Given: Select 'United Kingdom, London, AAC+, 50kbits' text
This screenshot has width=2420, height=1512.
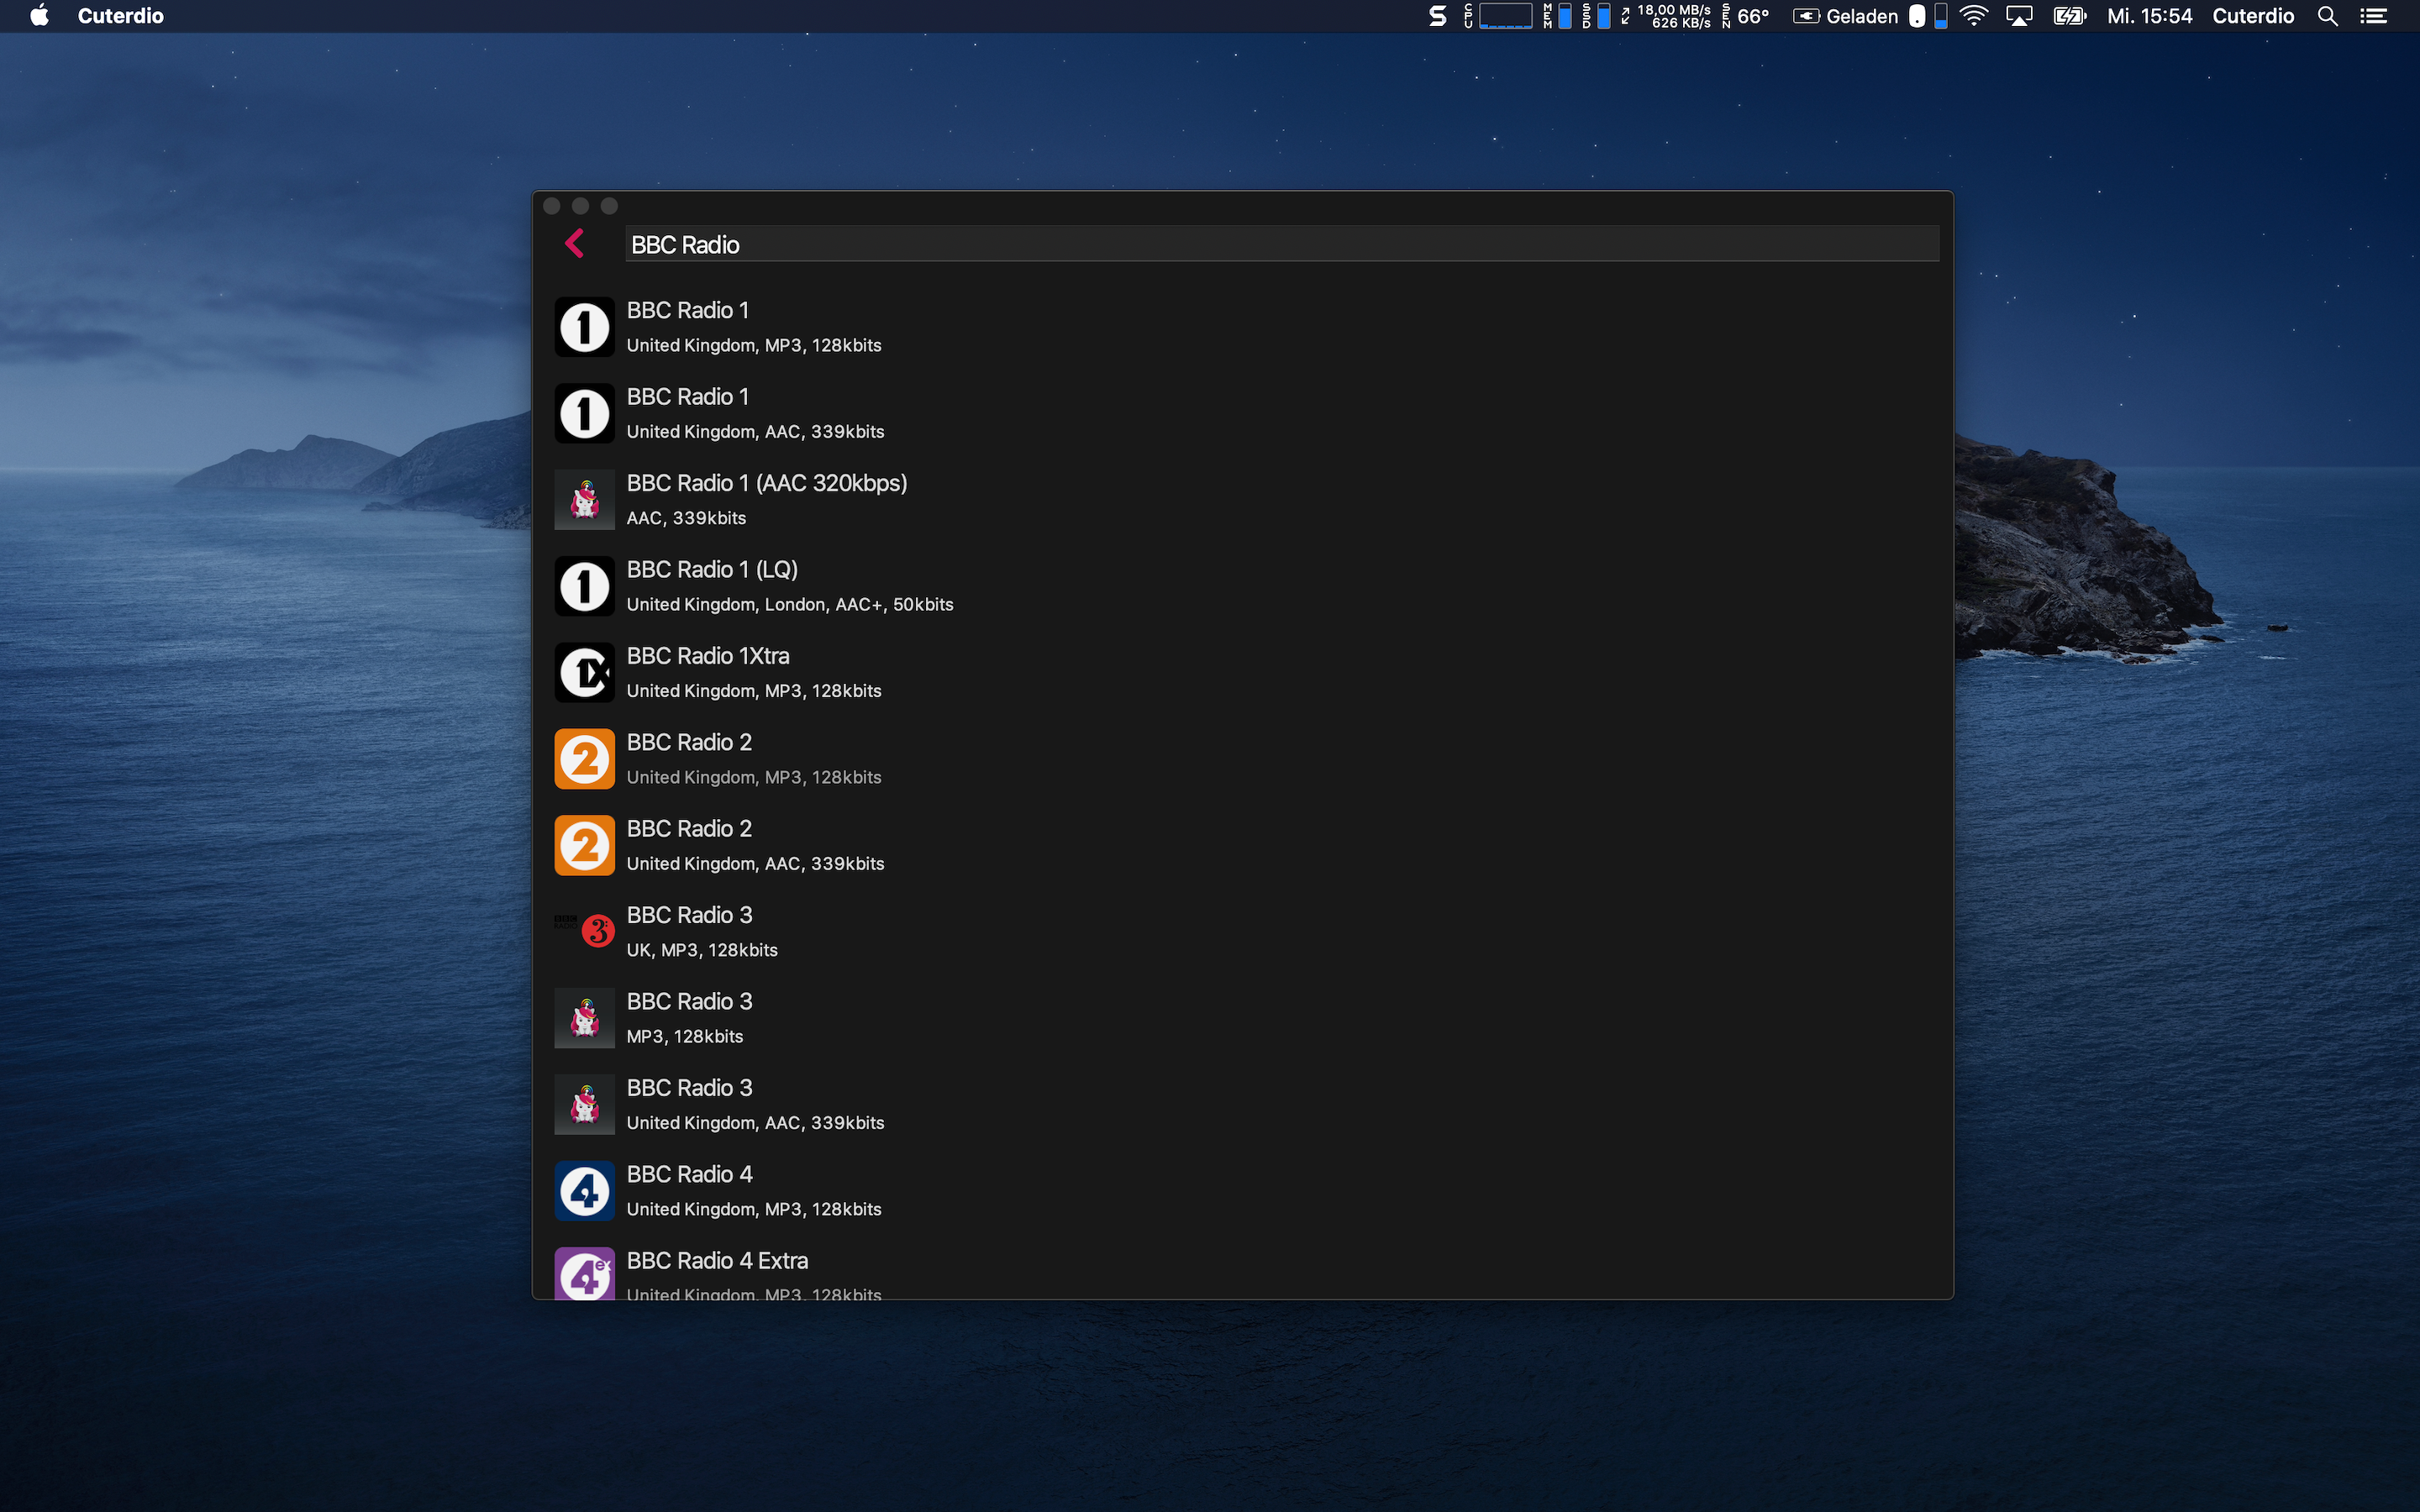Looking at the screenshot, I should (790, 604).
